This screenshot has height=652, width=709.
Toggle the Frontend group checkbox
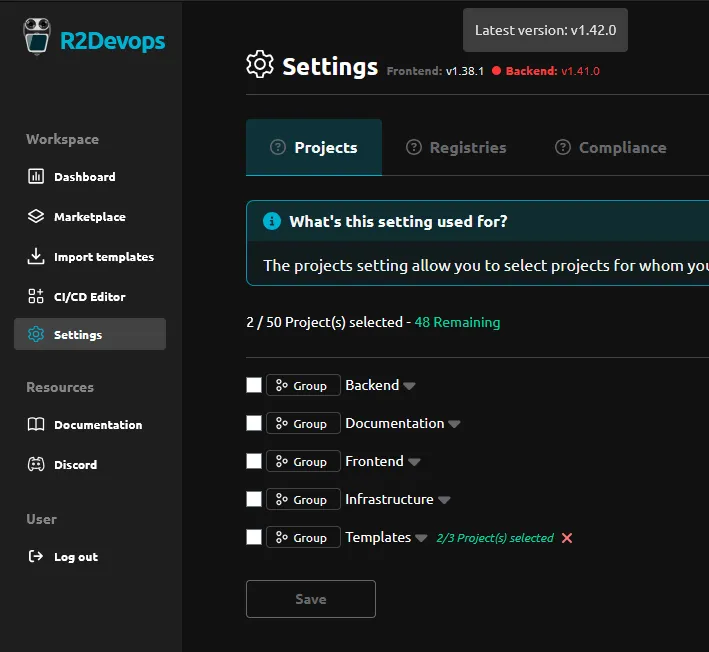pos(254,461)
